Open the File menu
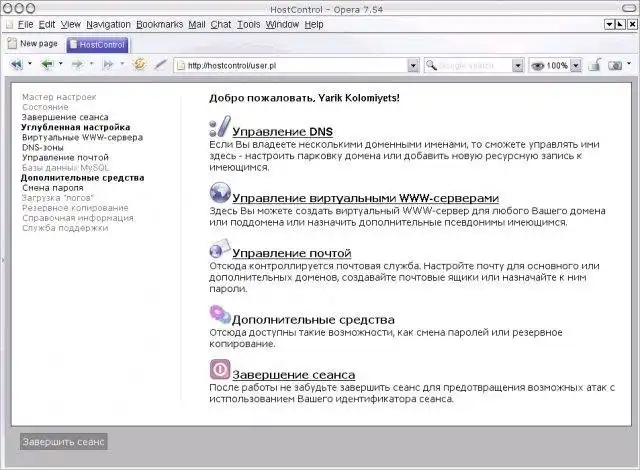This screenshot has height=470, width=640. (x=25, y=24)
